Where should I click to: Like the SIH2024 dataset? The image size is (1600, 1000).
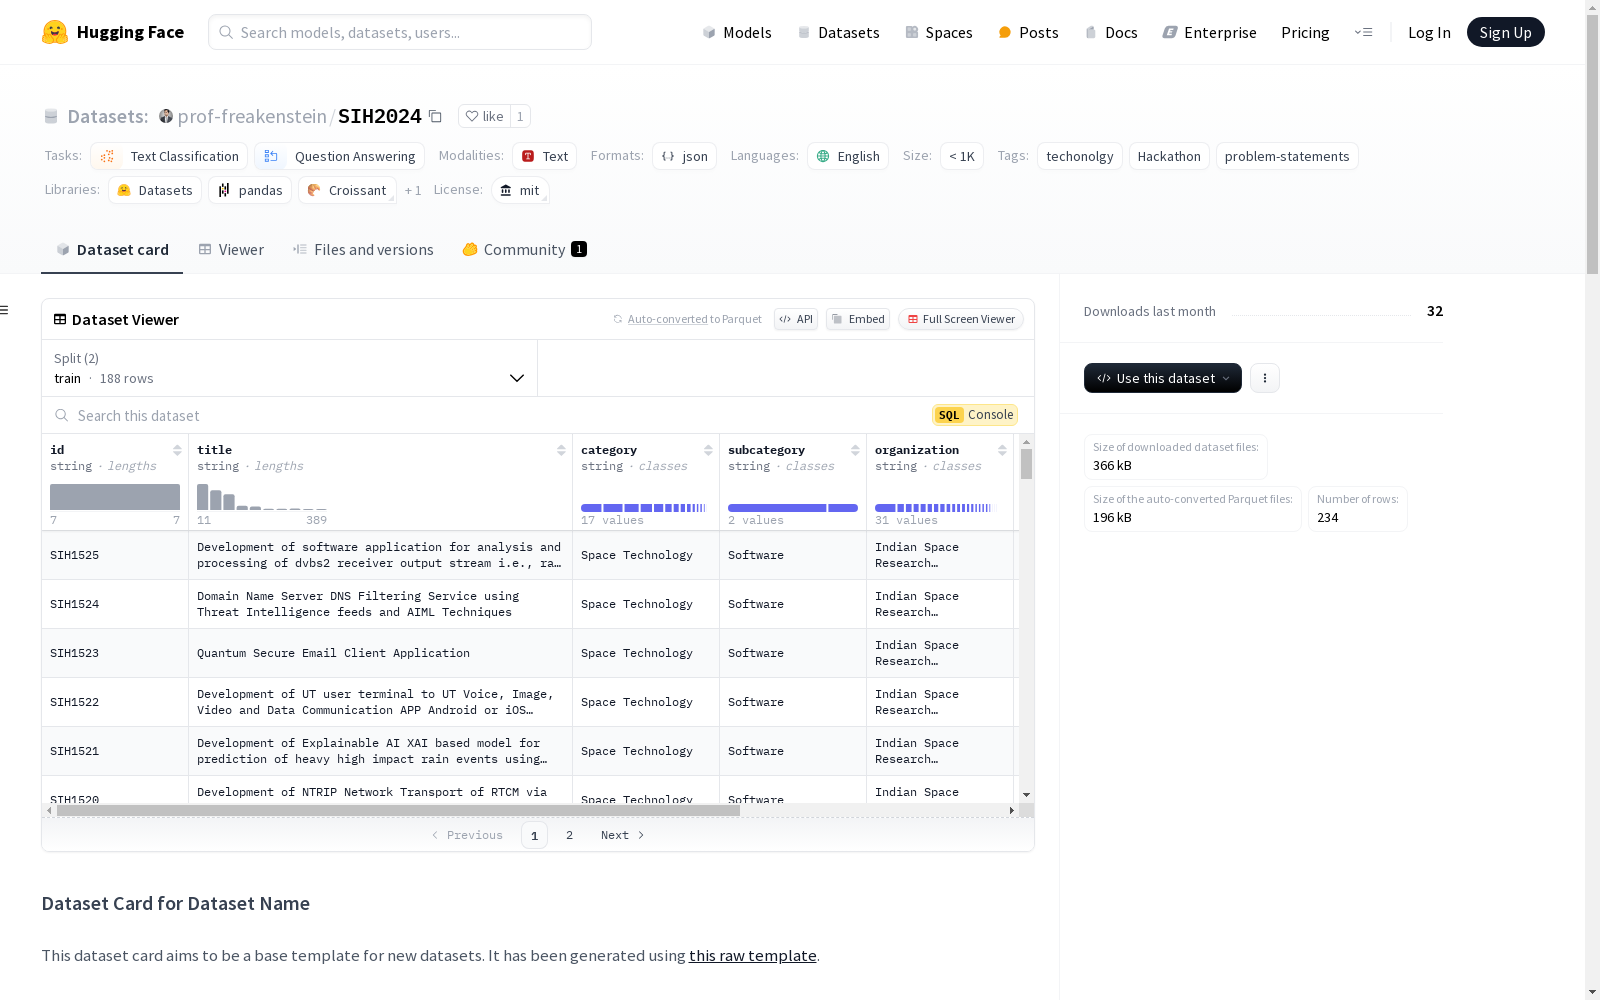(484, 116)
